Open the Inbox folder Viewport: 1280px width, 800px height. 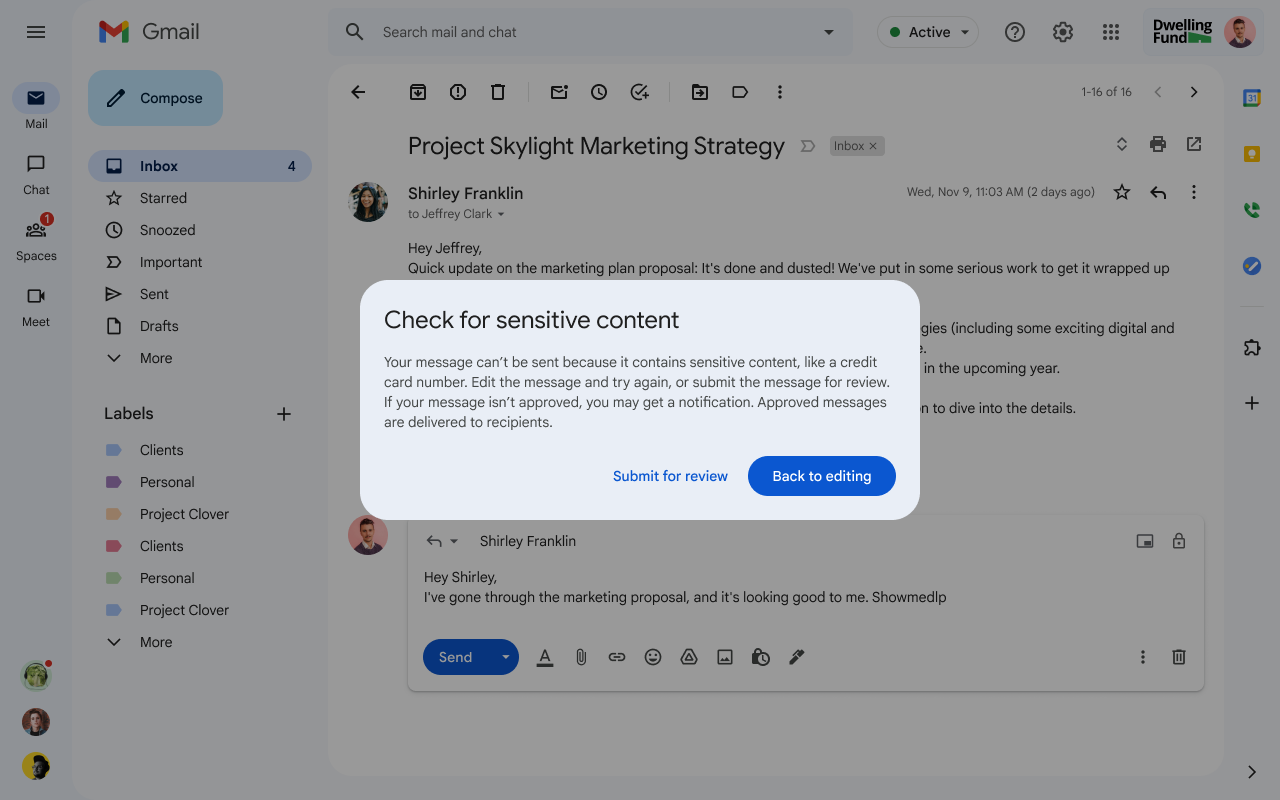[200, 166]
